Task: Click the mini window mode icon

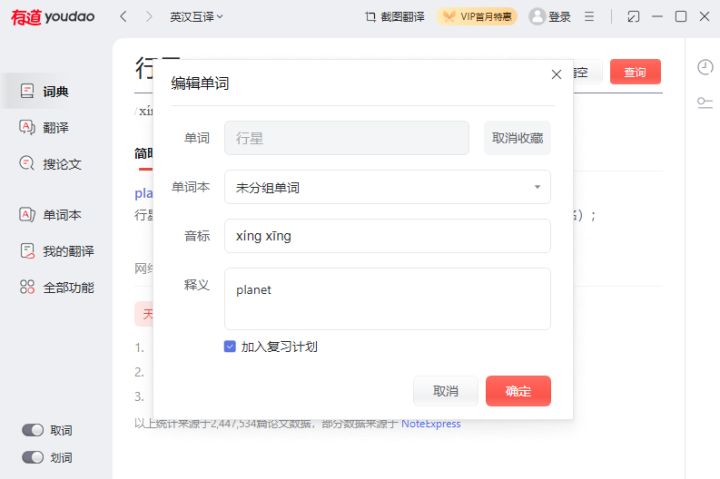Action: pos(632,17)
